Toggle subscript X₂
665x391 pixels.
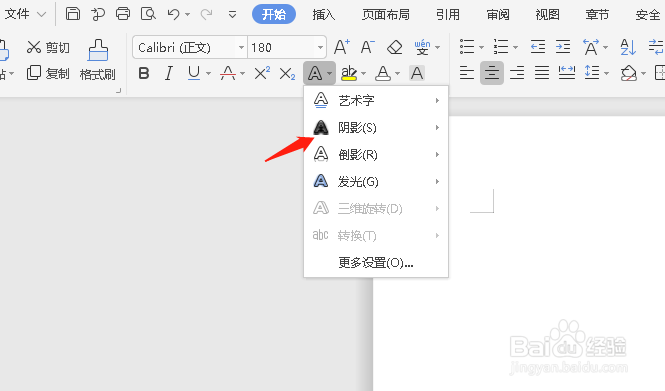287,74
